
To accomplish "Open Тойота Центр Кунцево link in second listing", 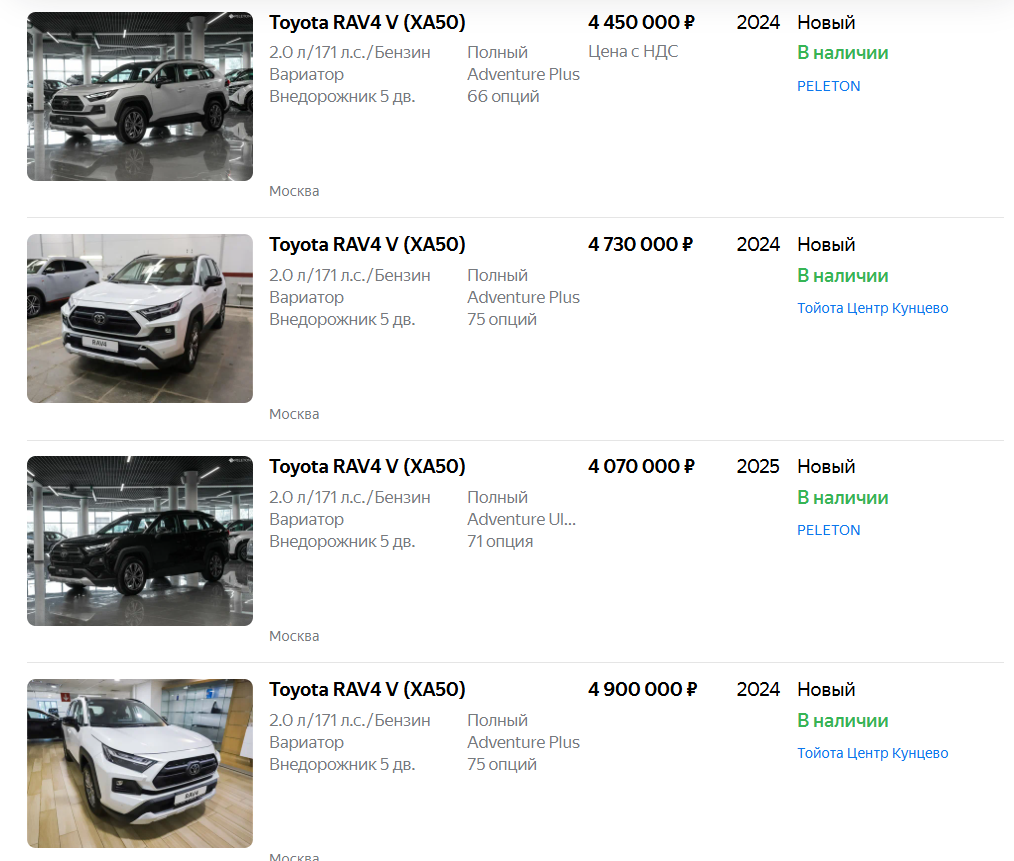I will (x=872, y=308).
